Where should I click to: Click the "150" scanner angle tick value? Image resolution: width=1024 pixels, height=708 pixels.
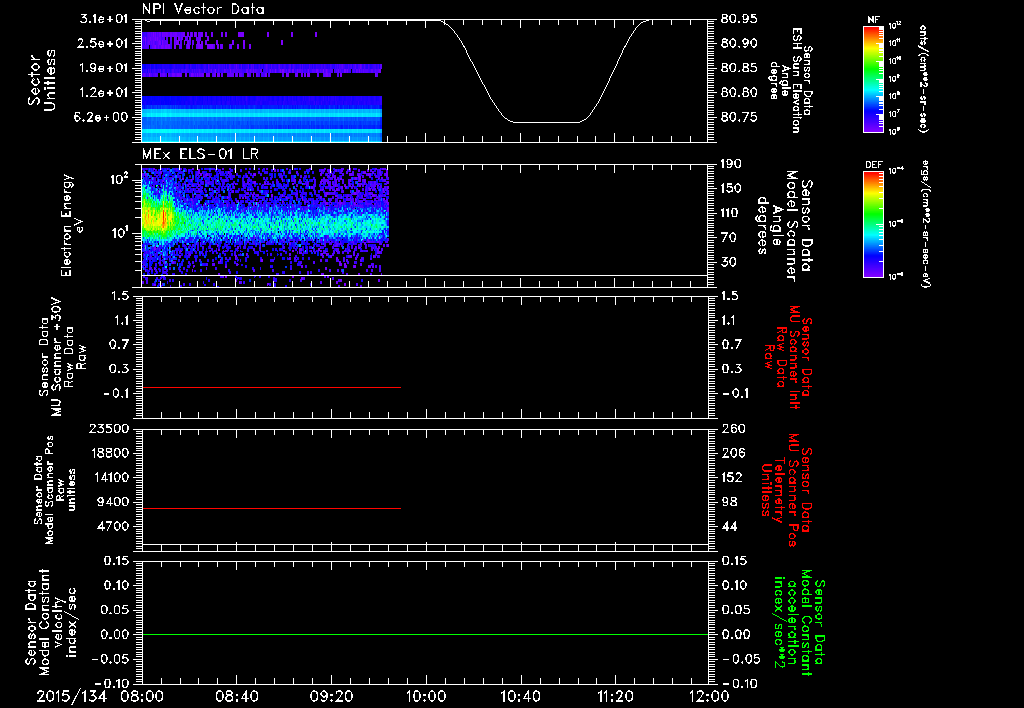[731, 188]
